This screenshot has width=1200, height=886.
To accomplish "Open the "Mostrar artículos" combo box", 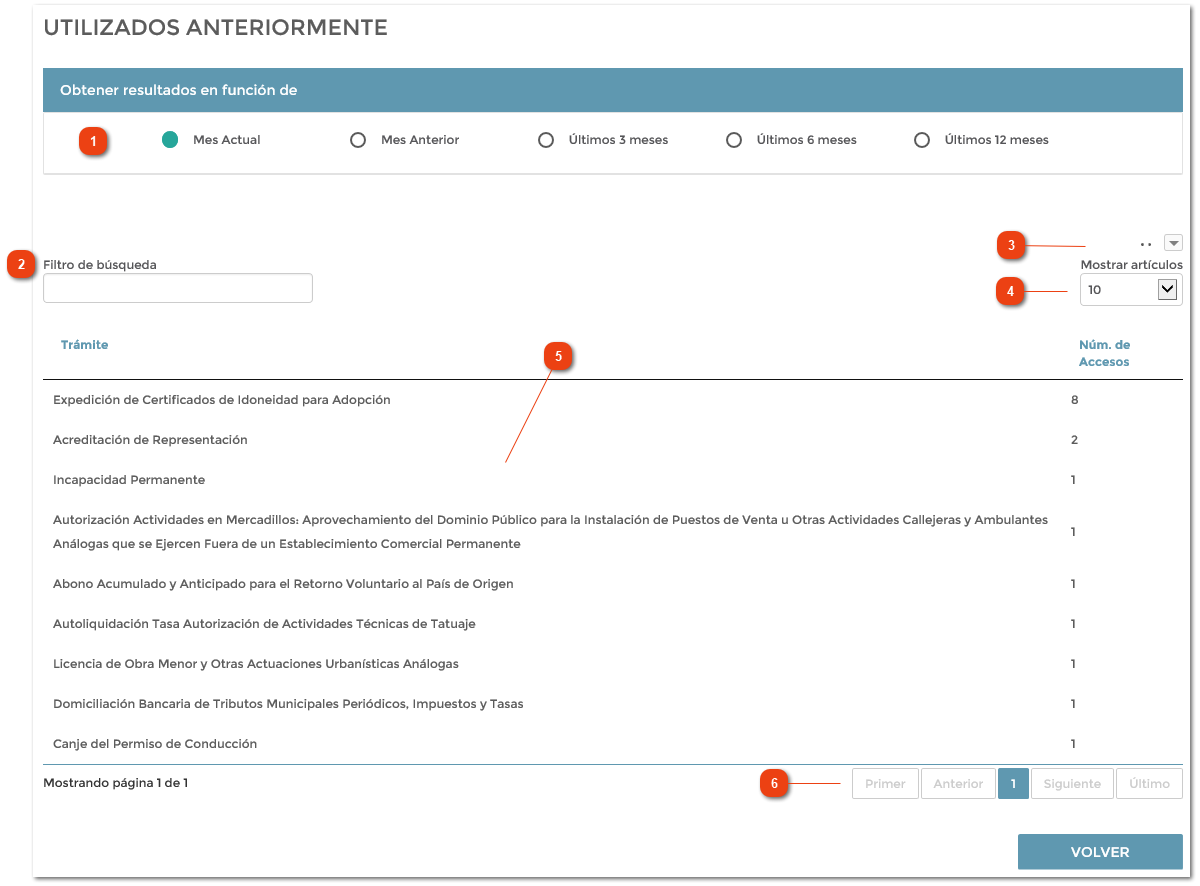I will [1130, 289].
